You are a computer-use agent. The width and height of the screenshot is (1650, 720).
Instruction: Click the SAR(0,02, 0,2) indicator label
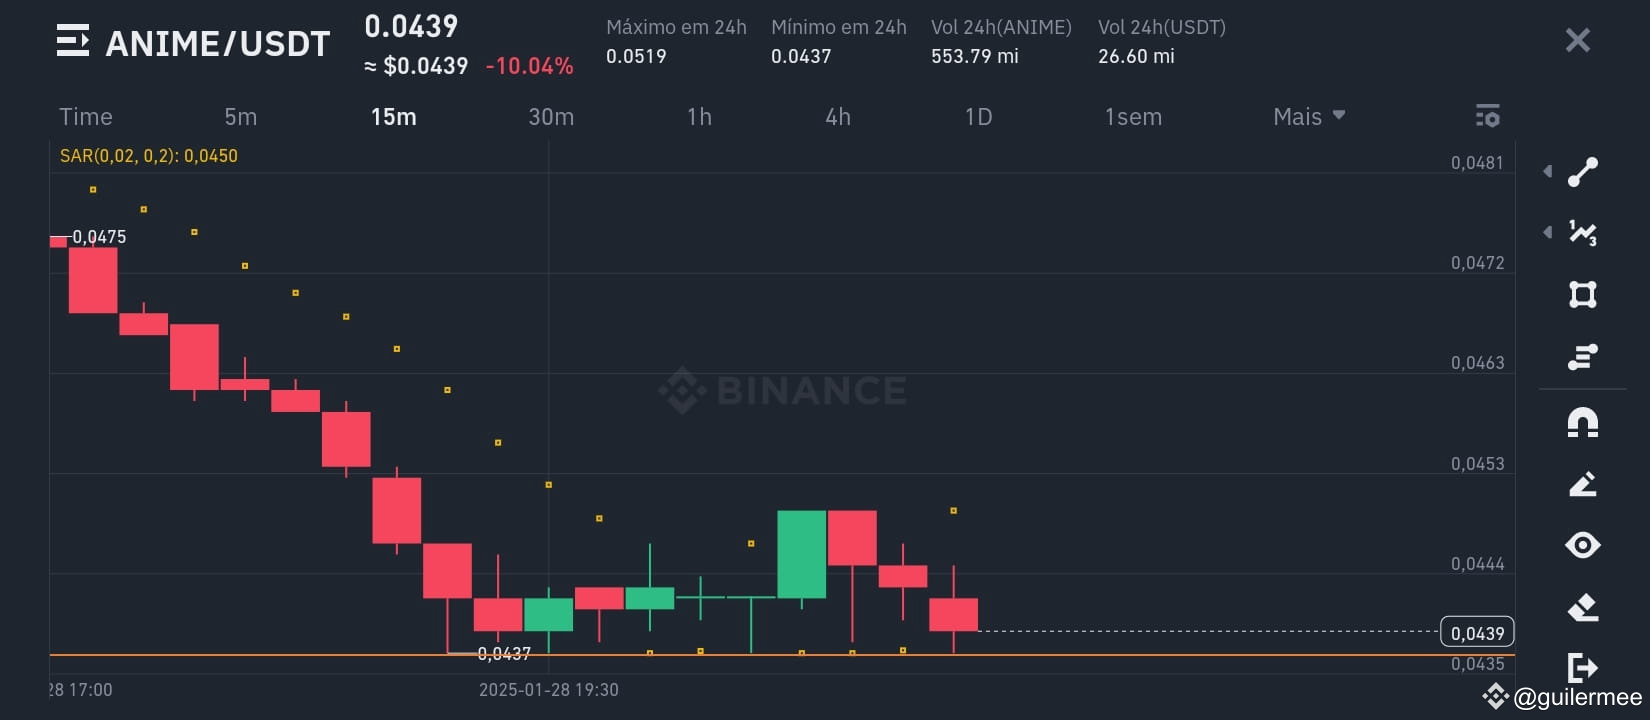pos(149,155)
